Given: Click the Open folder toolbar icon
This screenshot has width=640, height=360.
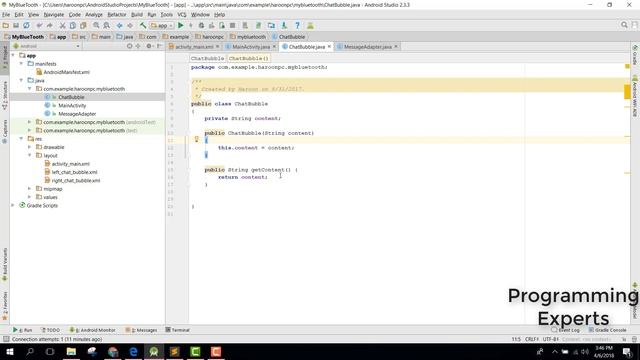Looking at the screenshot, I should tap(6, 25).
